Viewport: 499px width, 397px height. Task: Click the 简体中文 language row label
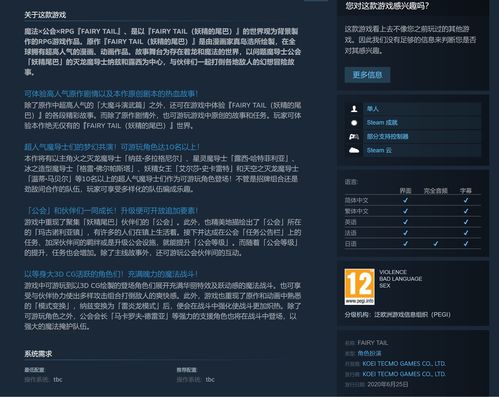tap(356, 200)
